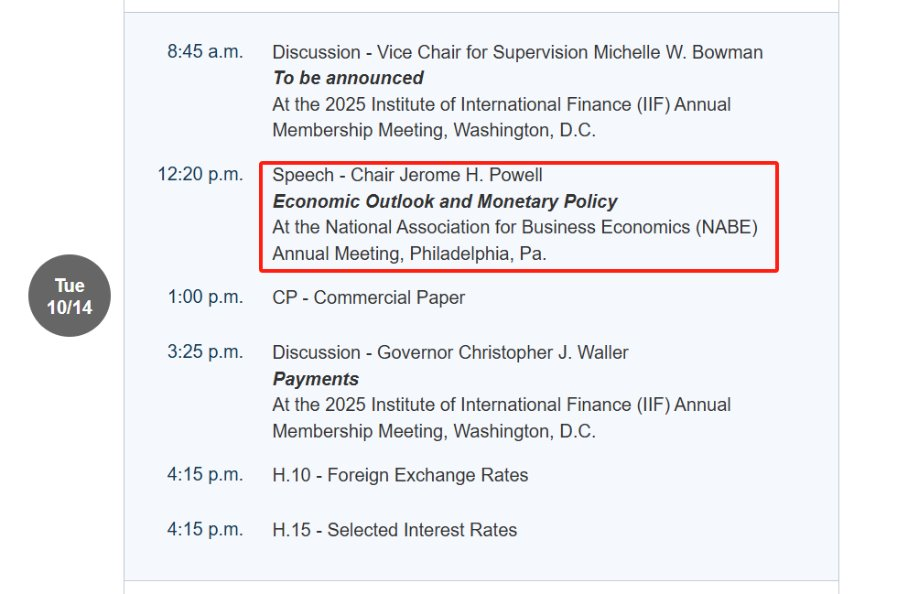Viewport: 897px width, 594px height.
Task: Click the 12:20 p.m. time label
Action: click(x=200, y=175)
